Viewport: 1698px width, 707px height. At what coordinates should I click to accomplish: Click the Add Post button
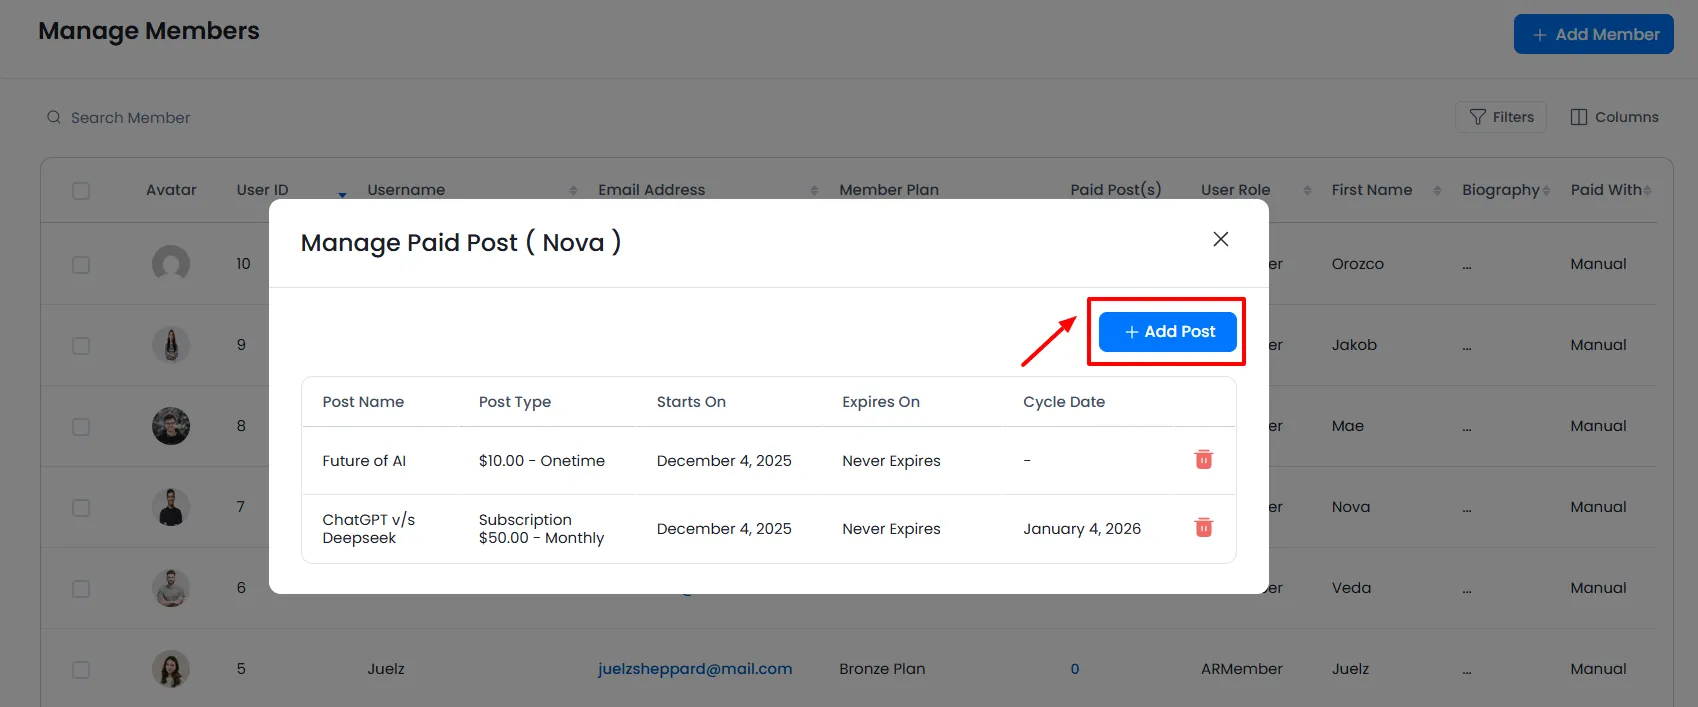tap(1168, 332)
